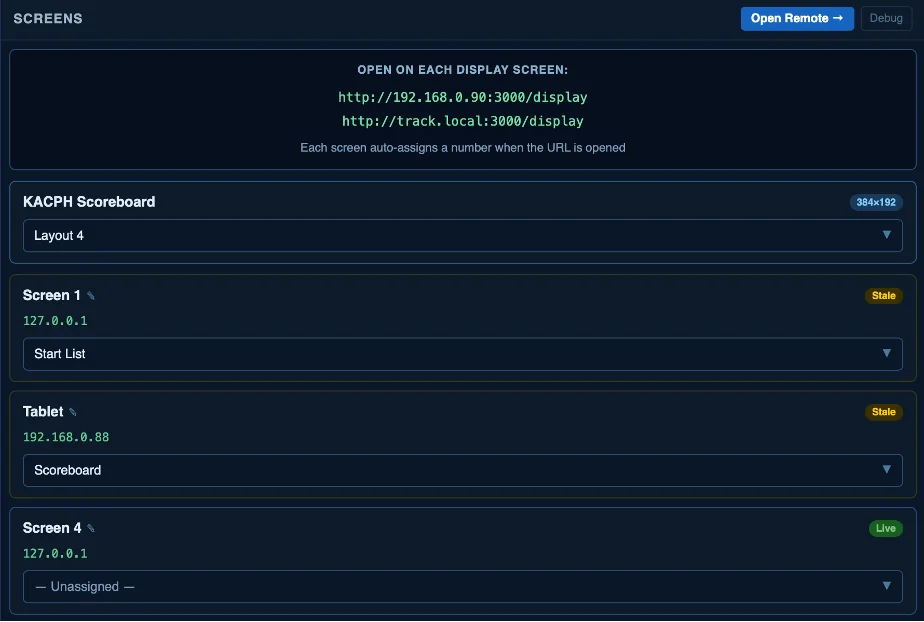Click the Stale badge on Screen 1
The width and height of the screenshot is (924, 622).
click(x=883, y=296)
